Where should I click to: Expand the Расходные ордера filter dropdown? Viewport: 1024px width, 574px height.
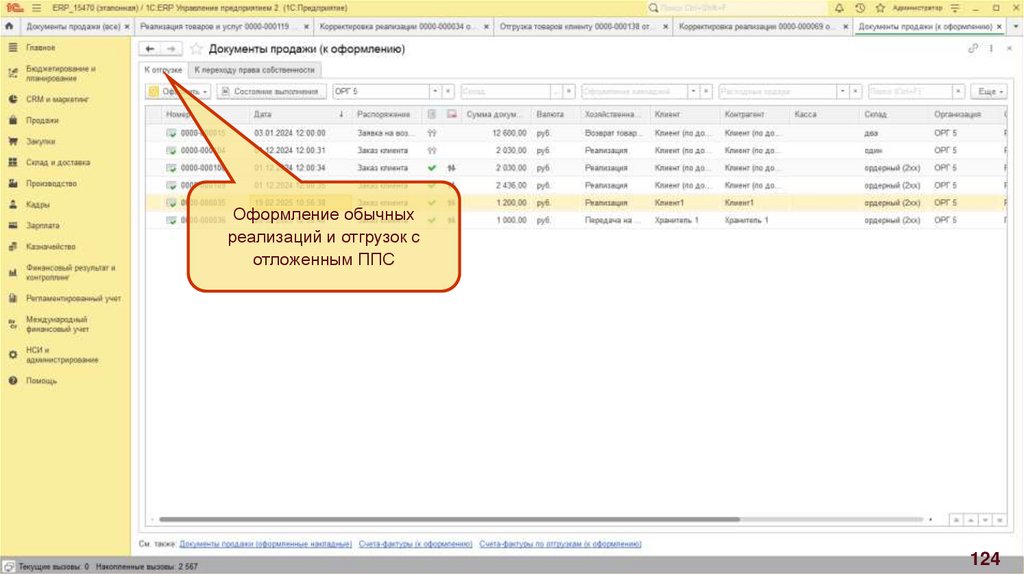point(843,91)
